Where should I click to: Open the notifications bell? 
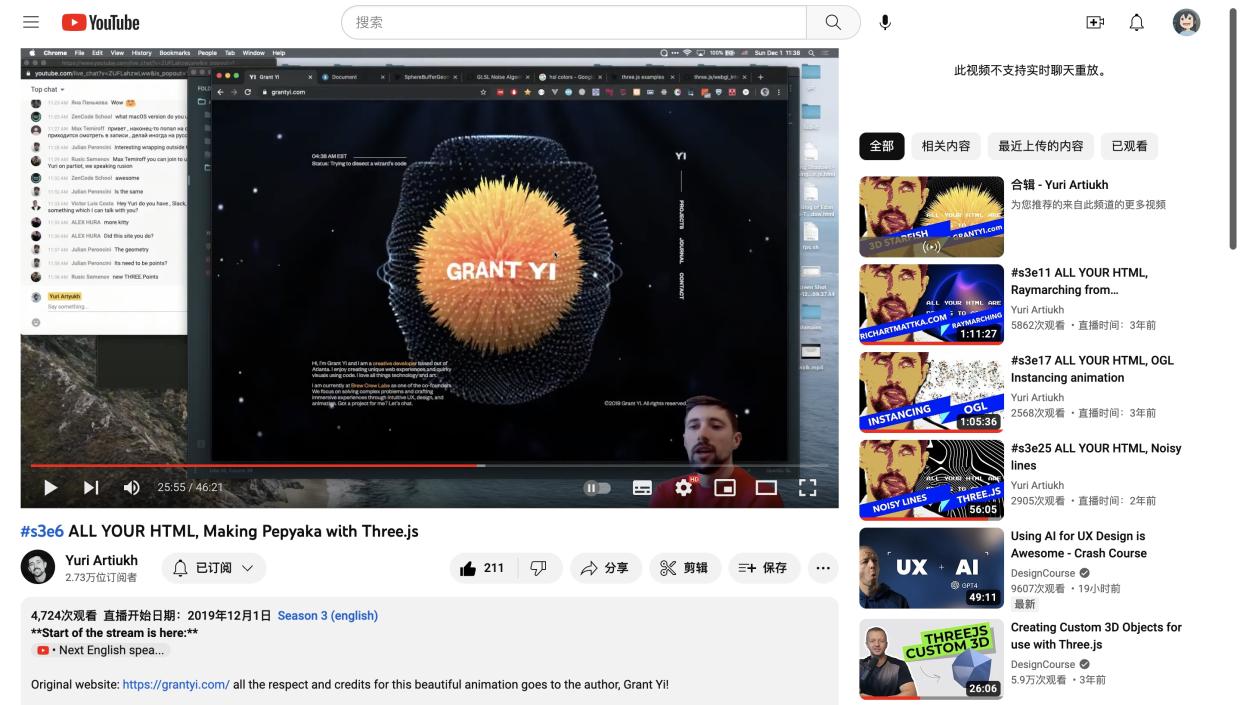(1137, 22)
